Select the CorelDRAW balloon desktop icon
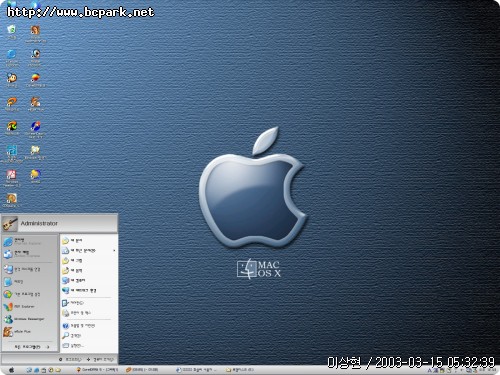 pos(35,80)
